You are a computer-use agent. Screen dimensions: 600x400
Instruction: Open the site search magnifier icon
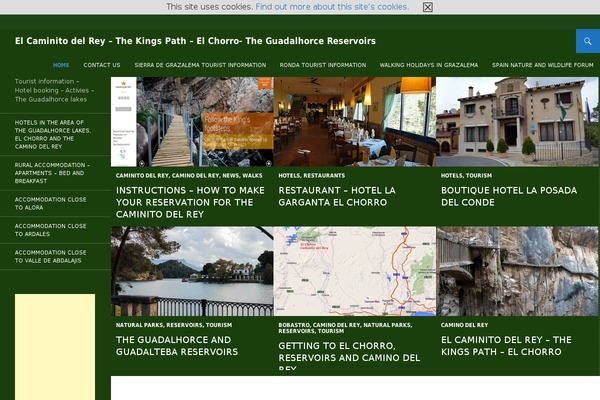tap(588, 41)
